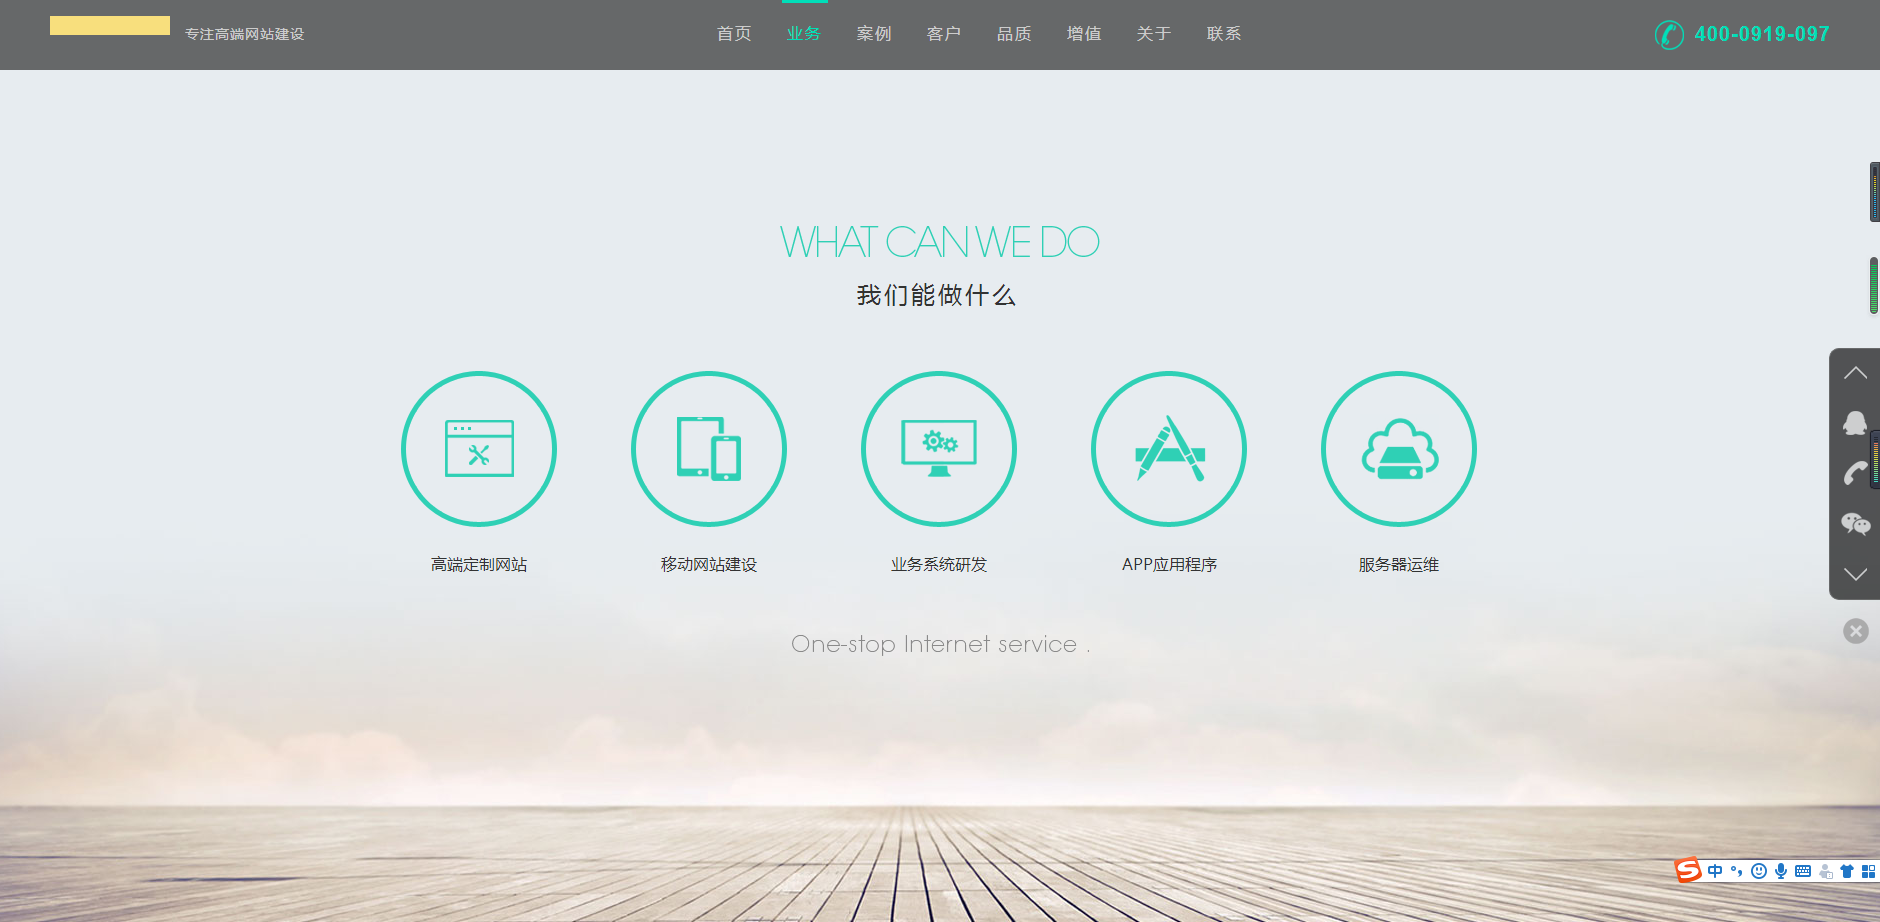Click the 高端定制网站 text label

[x=479, y=565]
